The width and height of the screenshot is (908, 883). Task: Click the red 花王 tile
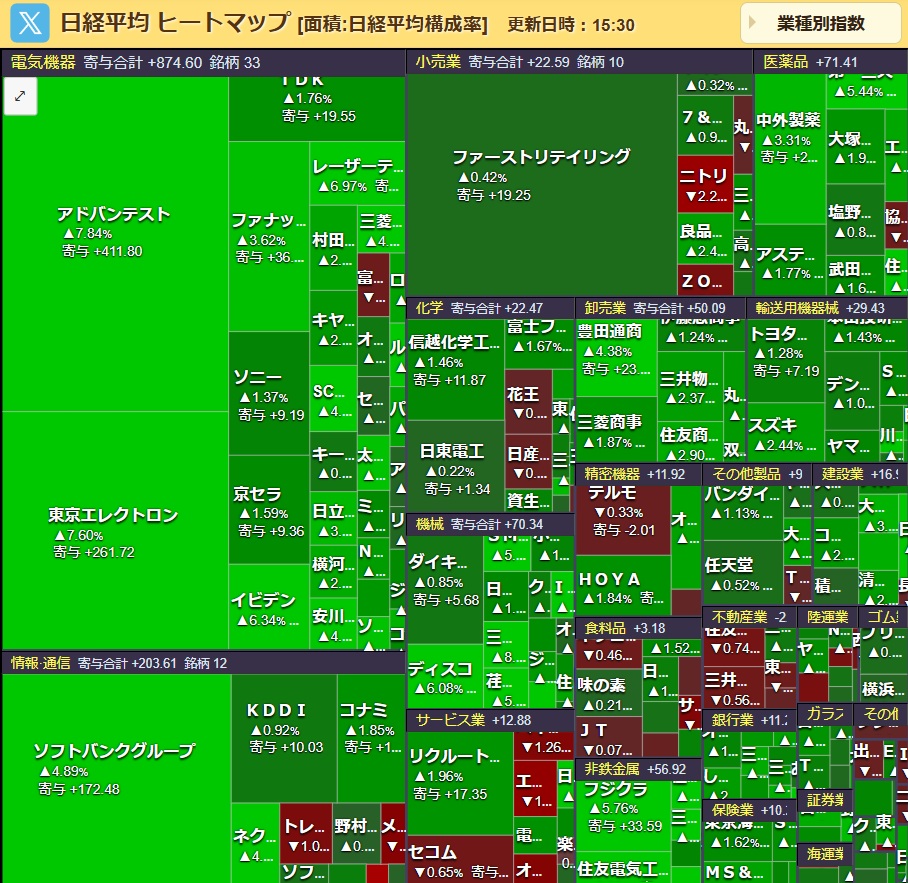coord(528,401)
